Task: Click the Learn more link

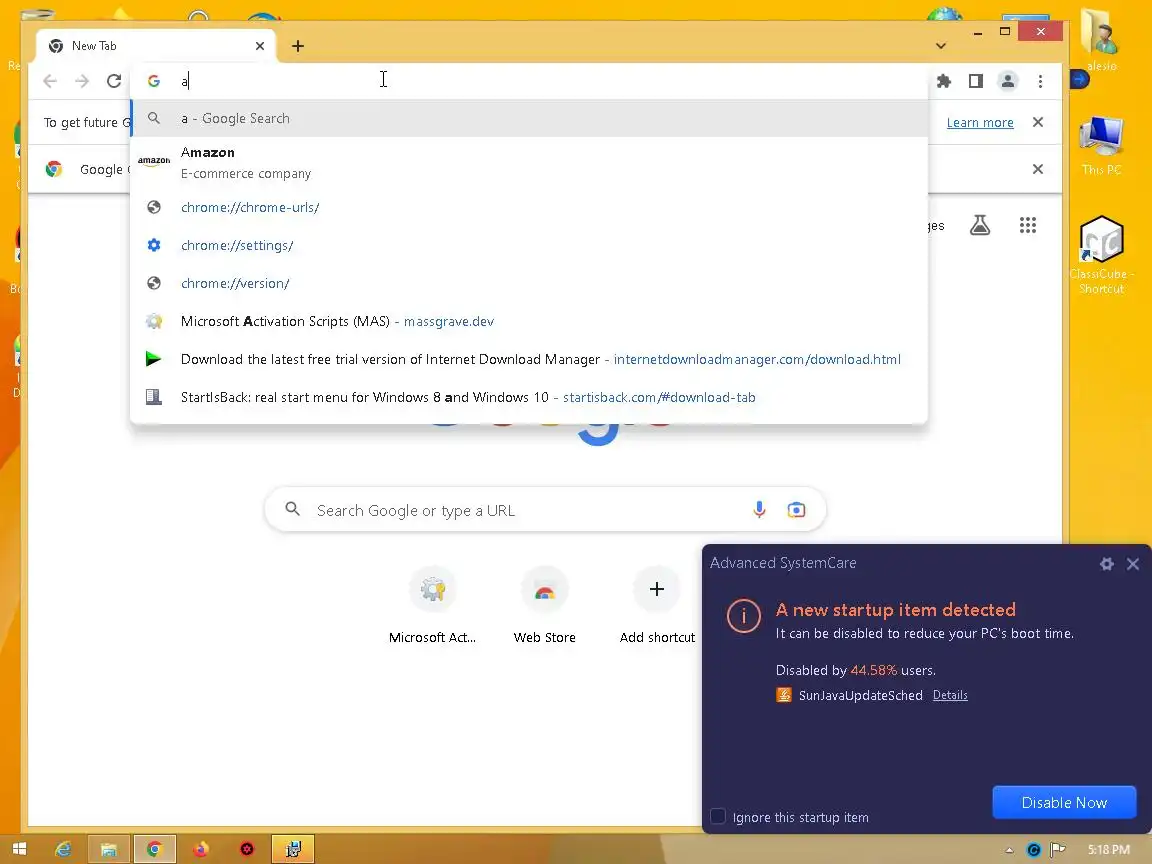Action: coord(979,123)
